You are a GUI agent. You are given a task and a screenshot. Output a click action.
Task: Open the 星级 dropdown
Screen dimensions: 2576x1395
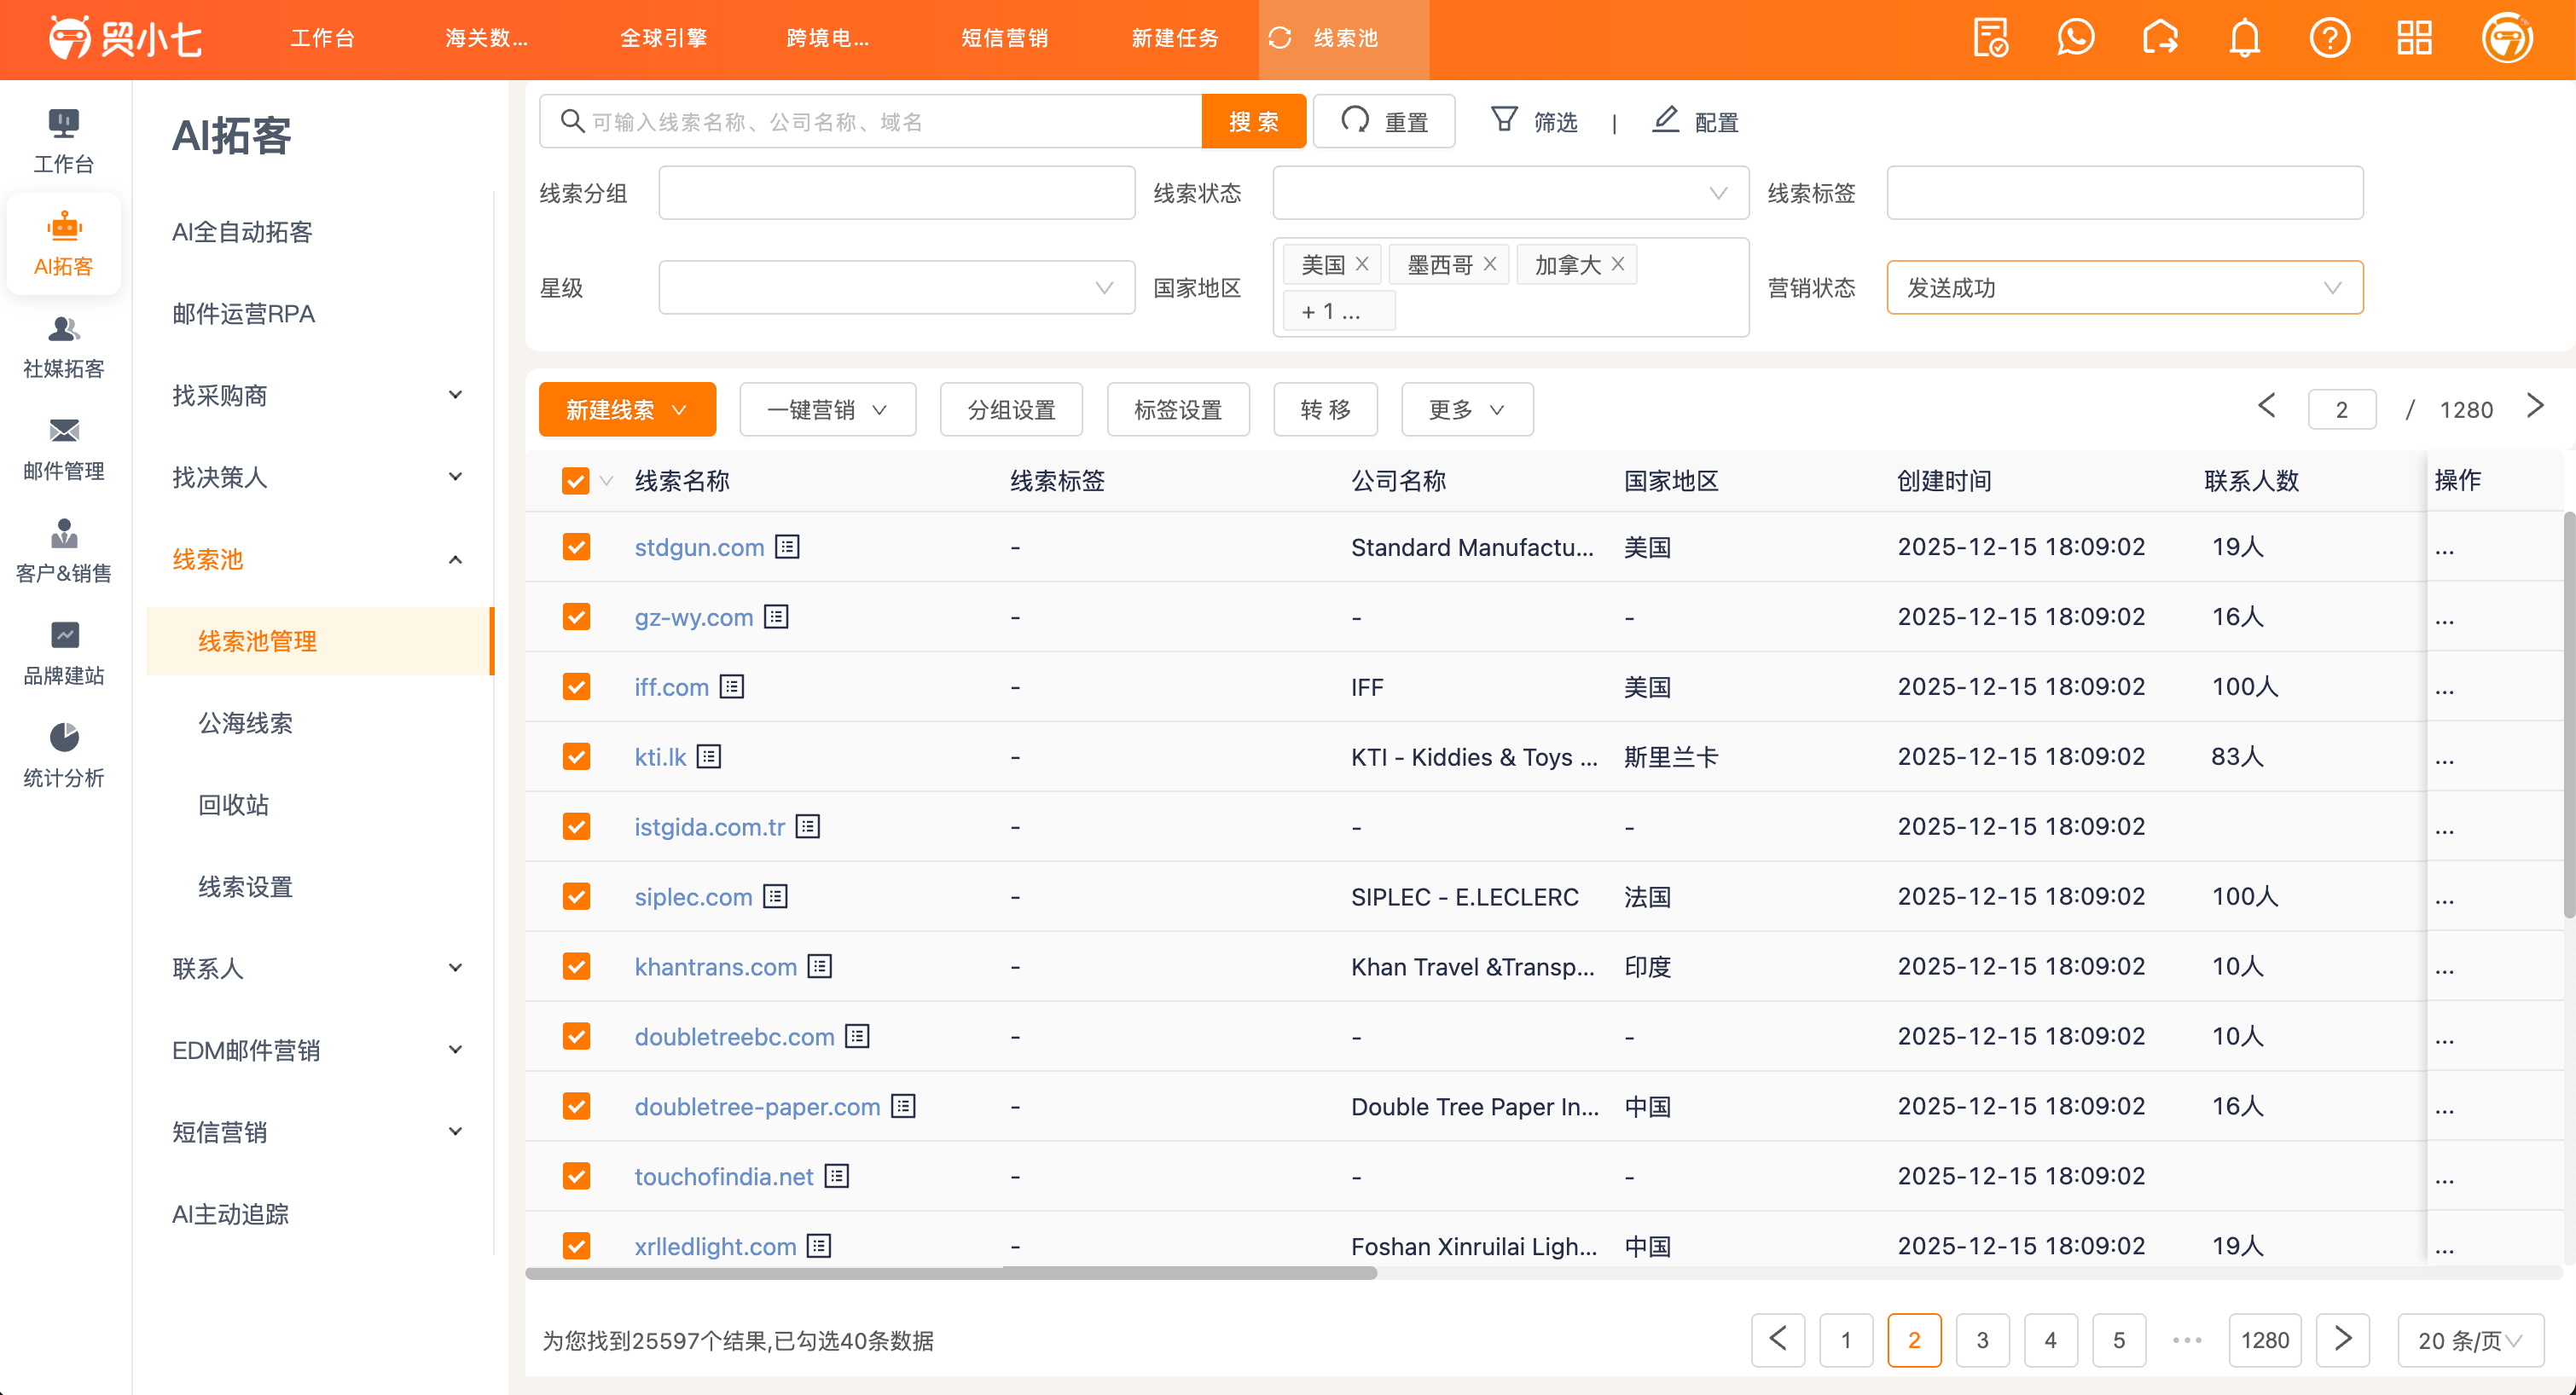(x=896, y=288)
